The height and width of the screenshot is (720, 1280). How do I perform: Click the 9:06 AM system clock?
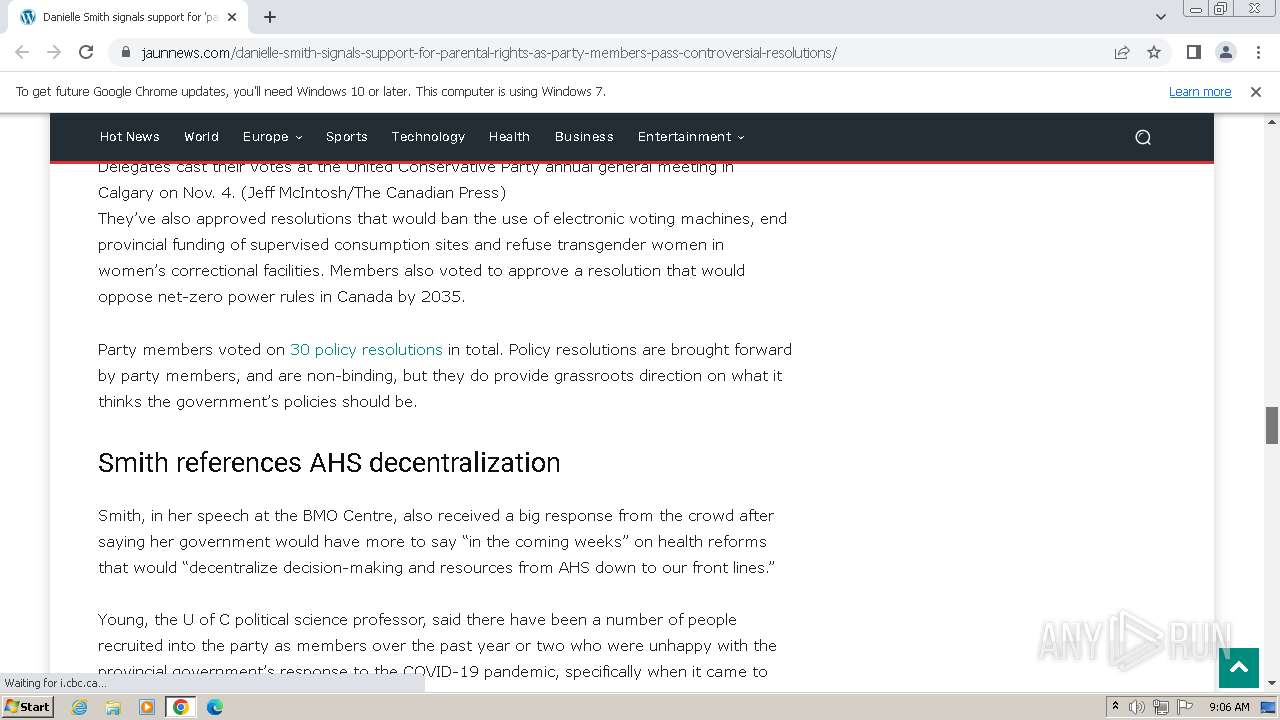coord(1229,707)
